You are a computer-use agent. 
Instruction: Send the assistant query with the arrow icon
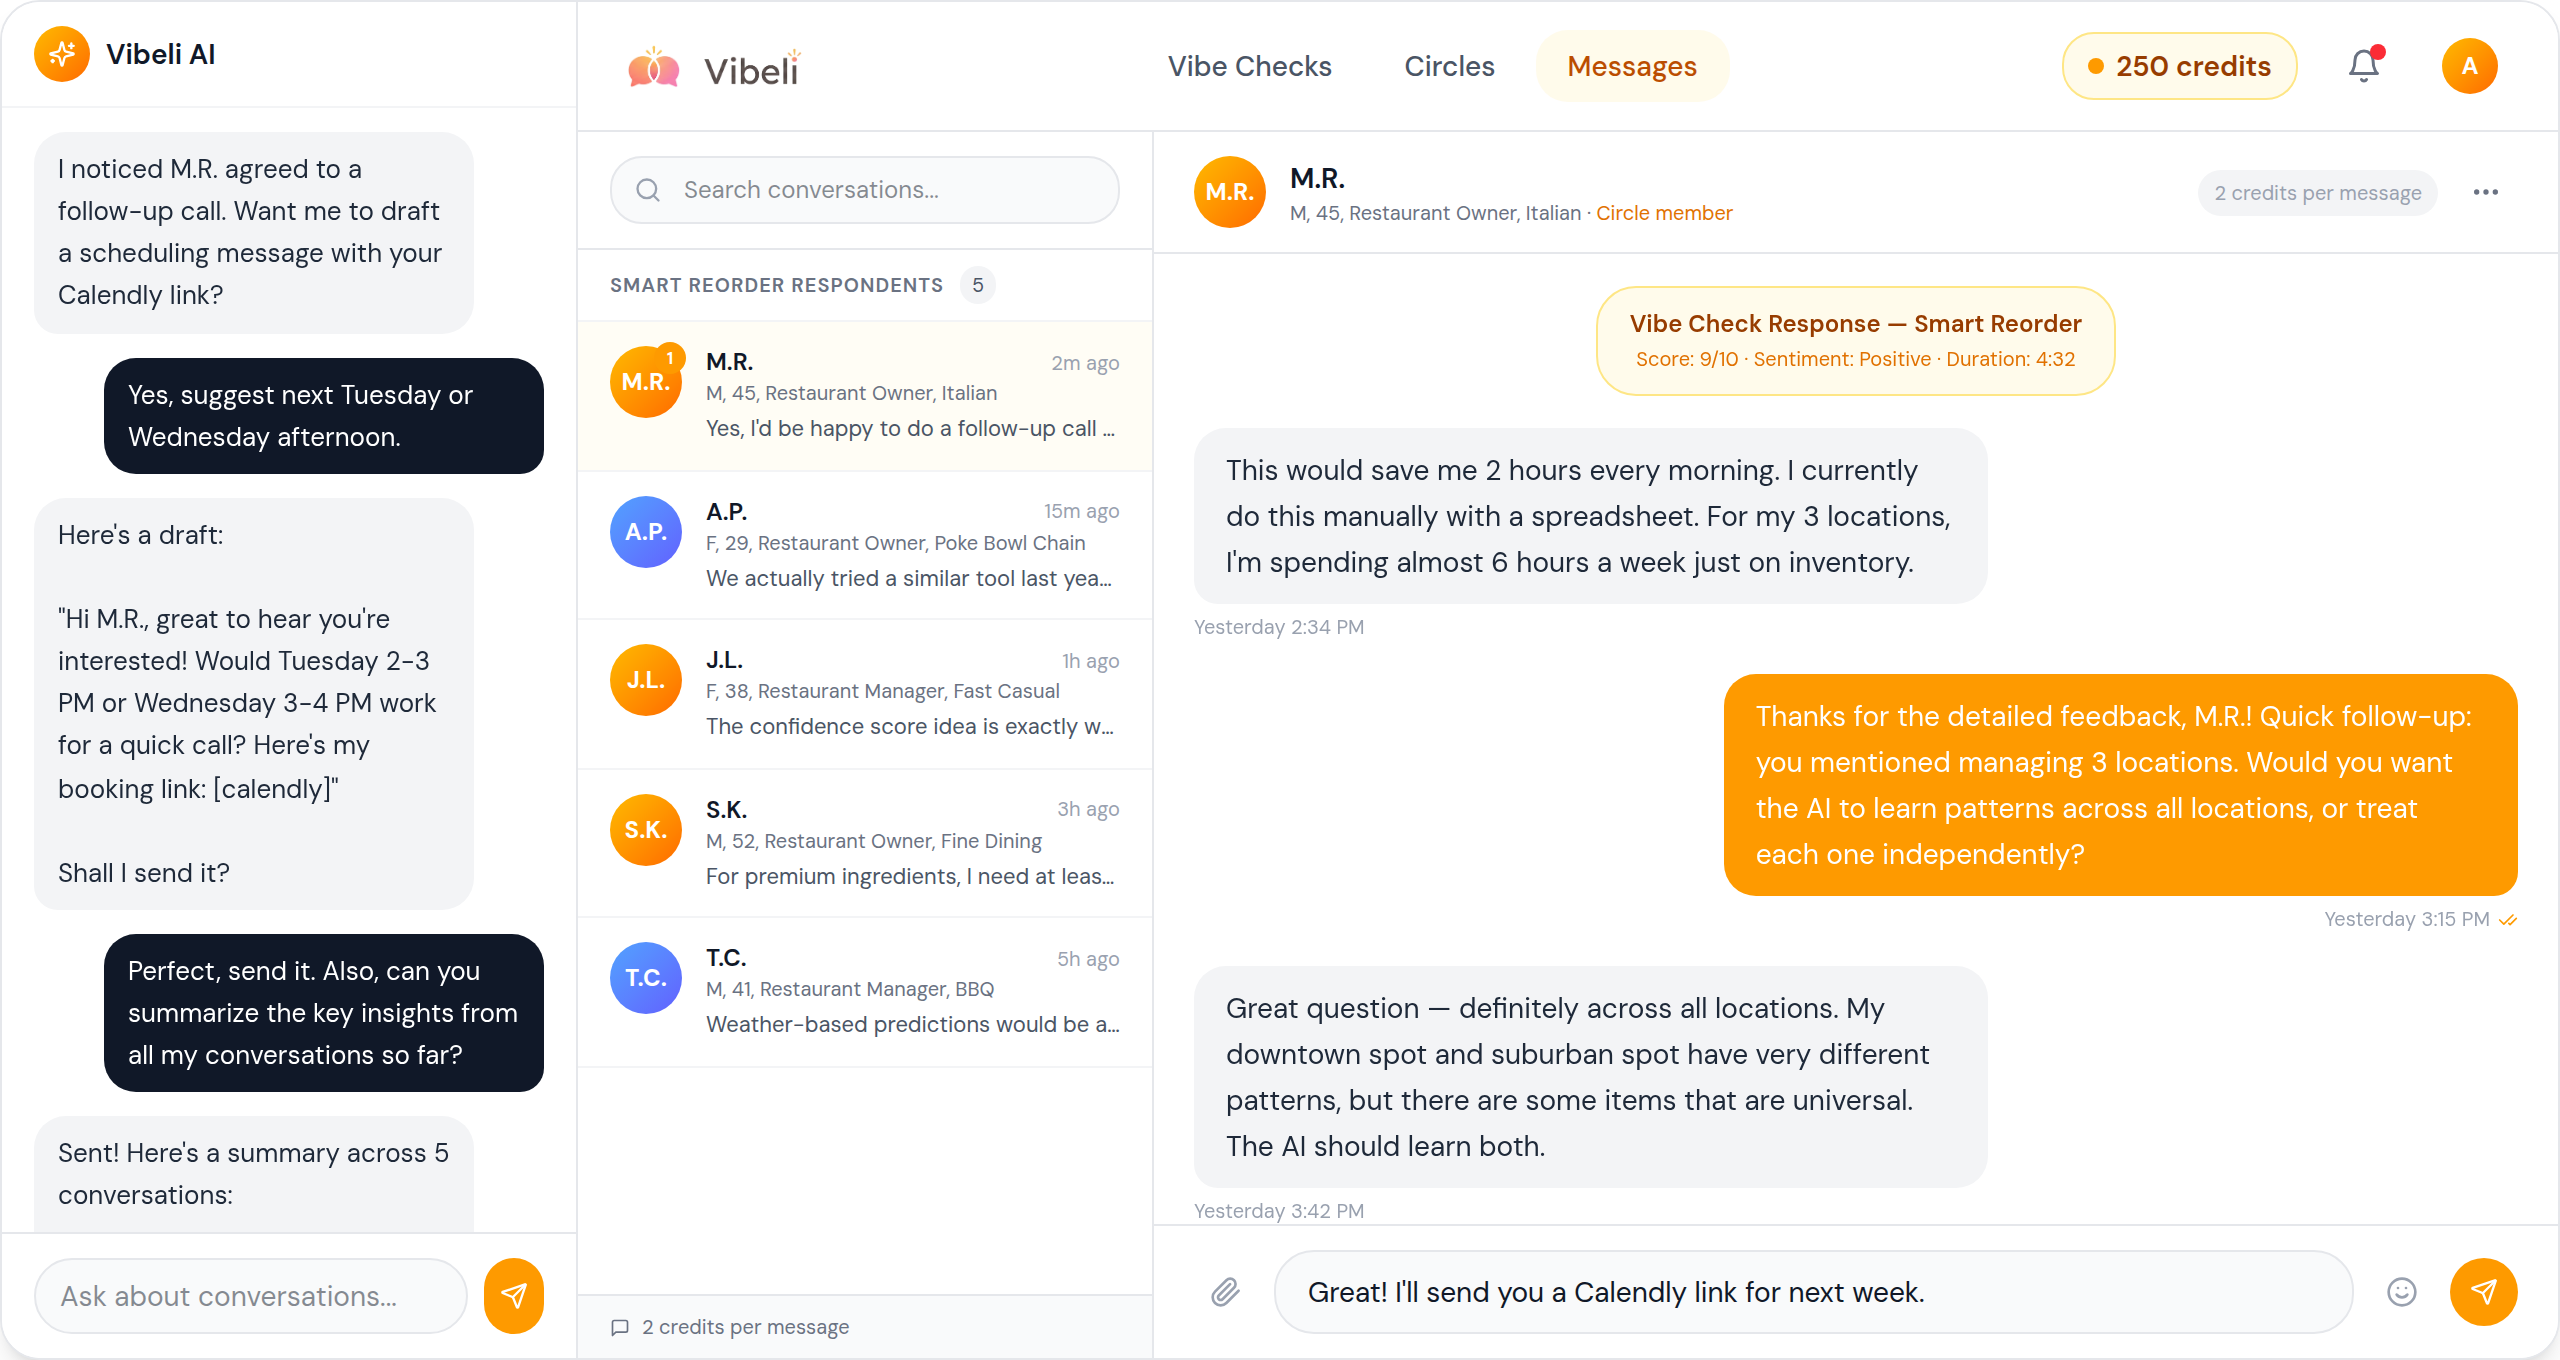click(x=513, y=1296)
